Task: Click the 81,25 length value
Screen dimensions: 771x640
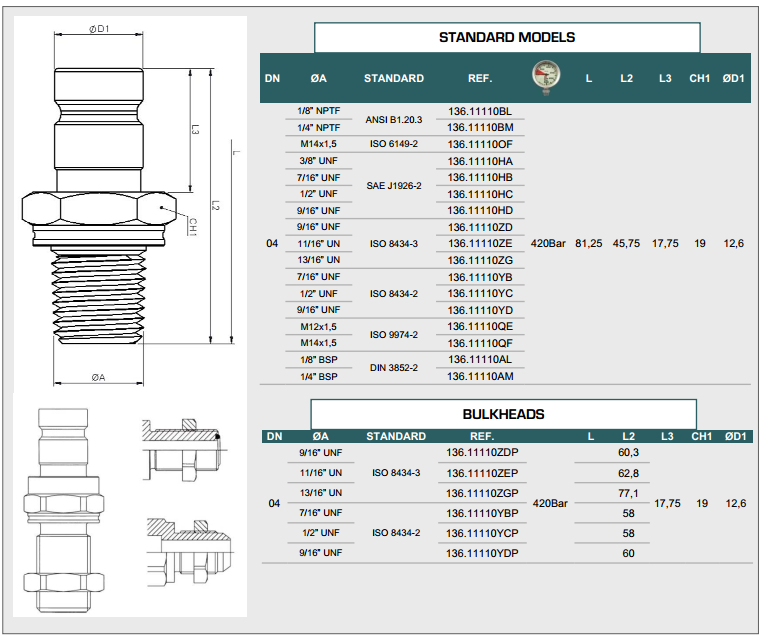Action: click(x=589, y=244)
